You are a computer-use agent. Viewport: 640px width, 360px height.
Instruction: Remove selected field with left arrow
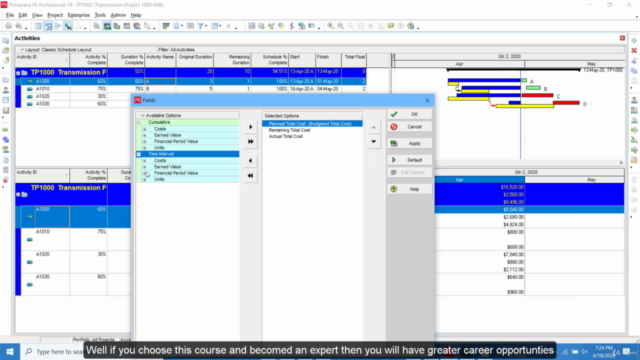tap(251, 161)
